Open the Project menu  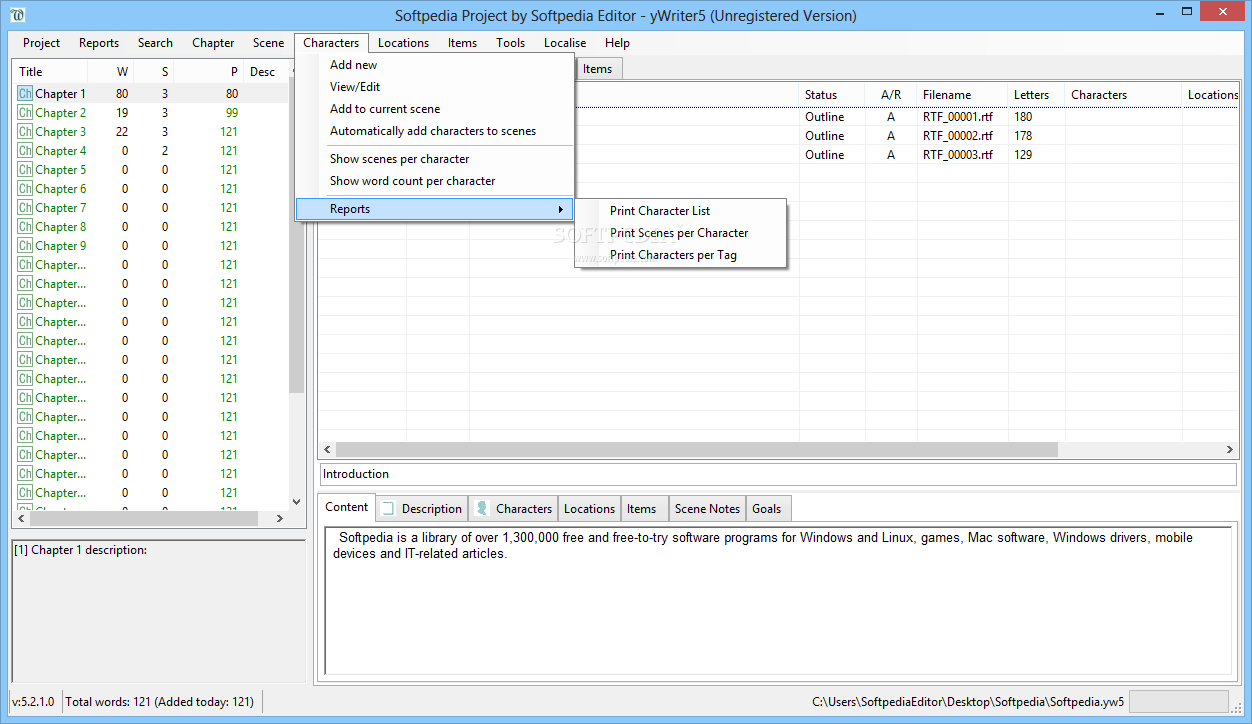(42, 43)
